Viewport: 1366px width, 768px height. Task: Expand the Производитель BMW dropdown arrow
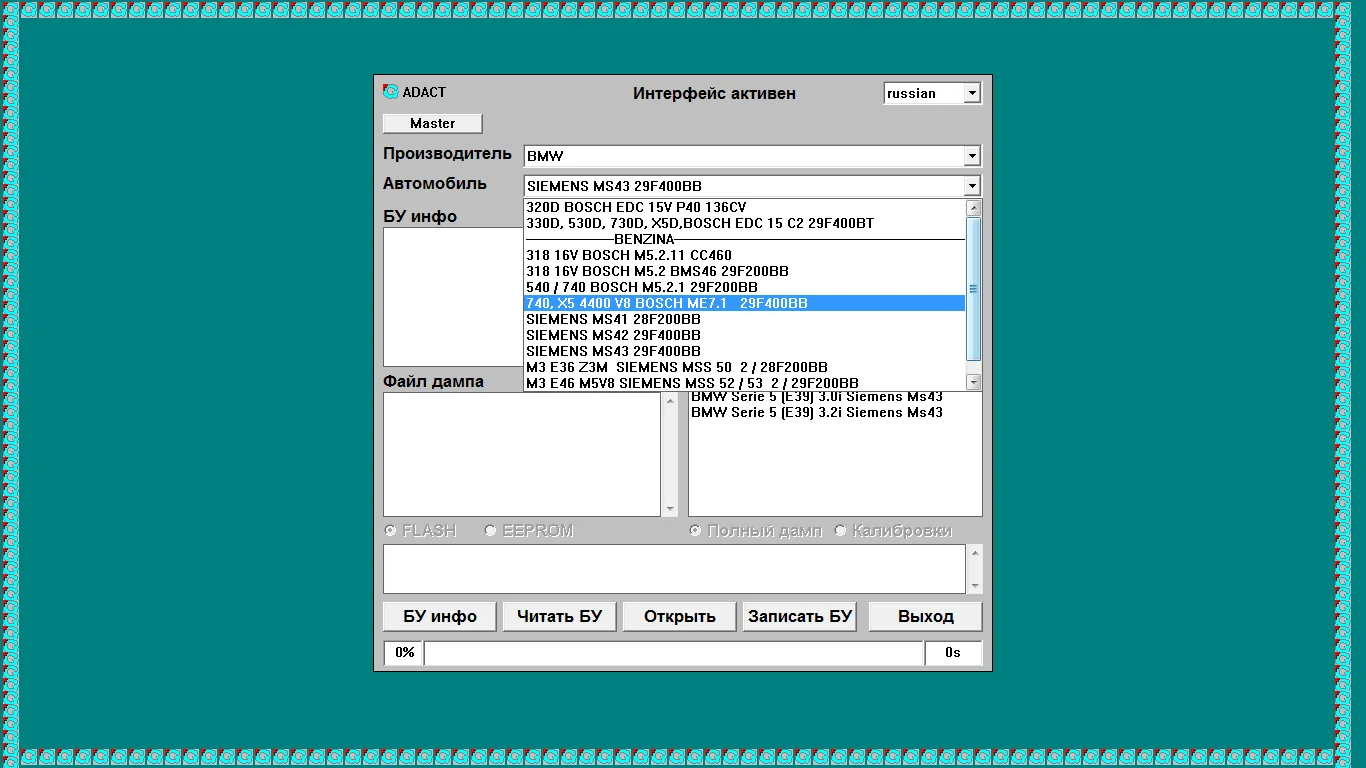pyautogui.click(x=972, y=156)
